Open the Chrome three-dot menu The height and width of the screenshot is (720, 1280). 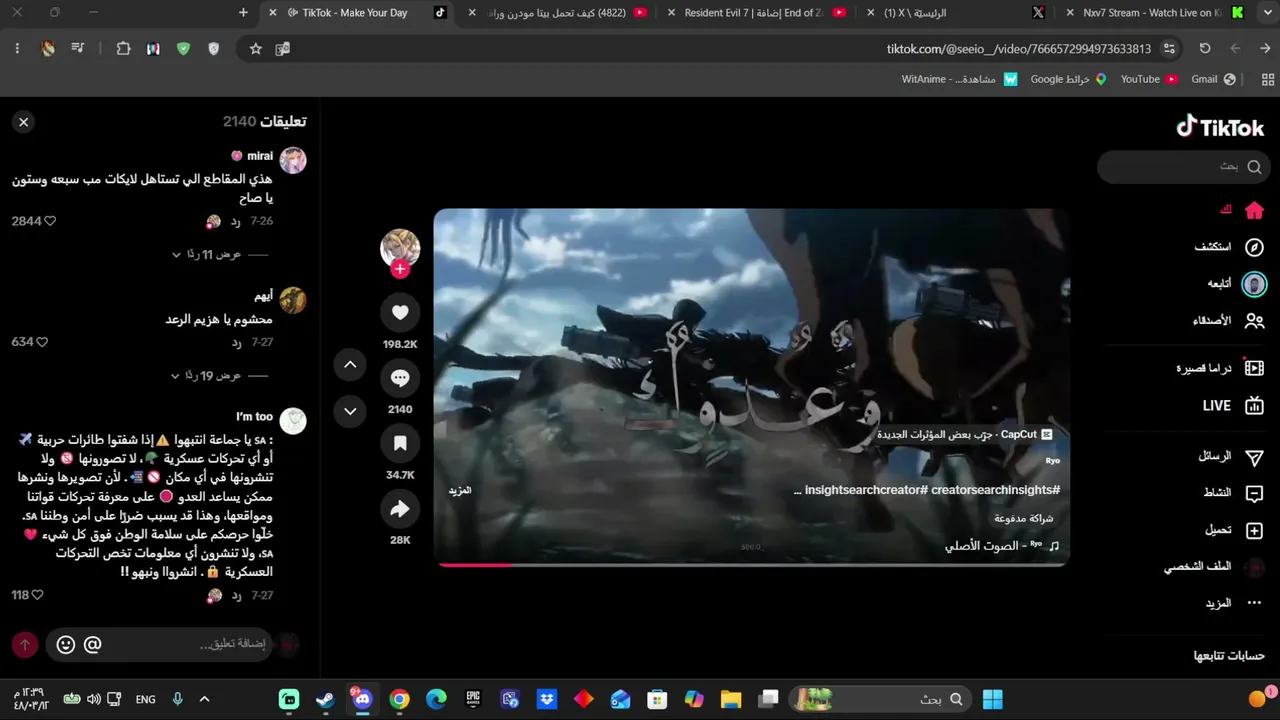(x=17, y=49)
